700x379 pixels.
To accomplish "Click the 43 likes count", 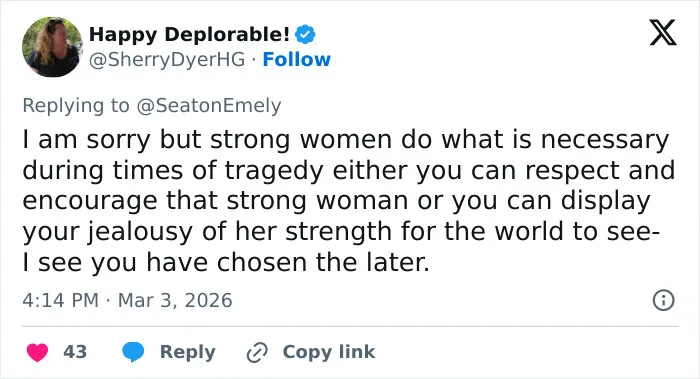I will (x=75, y=352).
